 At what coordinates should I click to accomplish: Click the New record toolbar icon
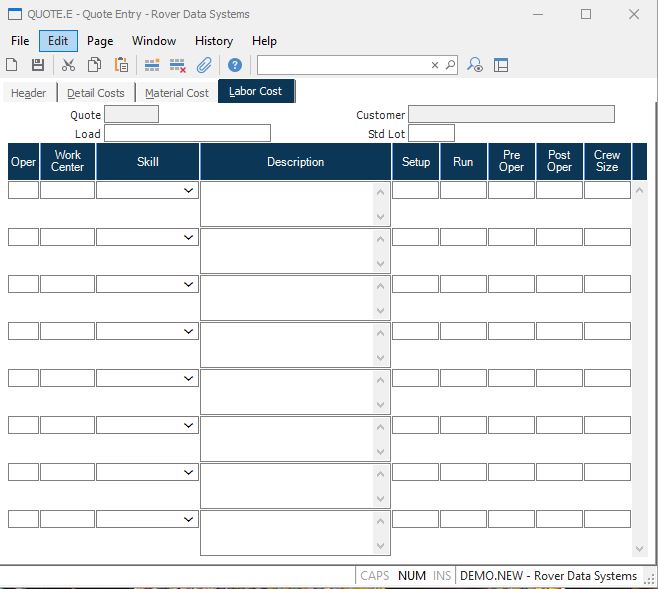[12, 65]
